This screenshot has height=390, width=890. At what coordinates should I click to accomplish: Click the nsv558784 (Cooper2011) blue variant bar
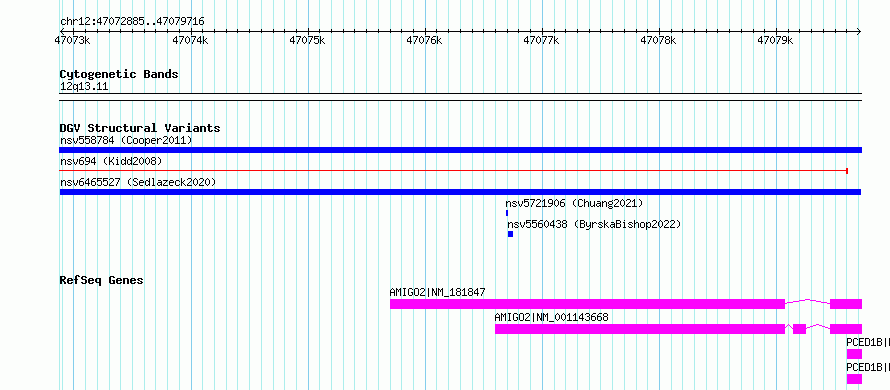[x=460, y=150]
